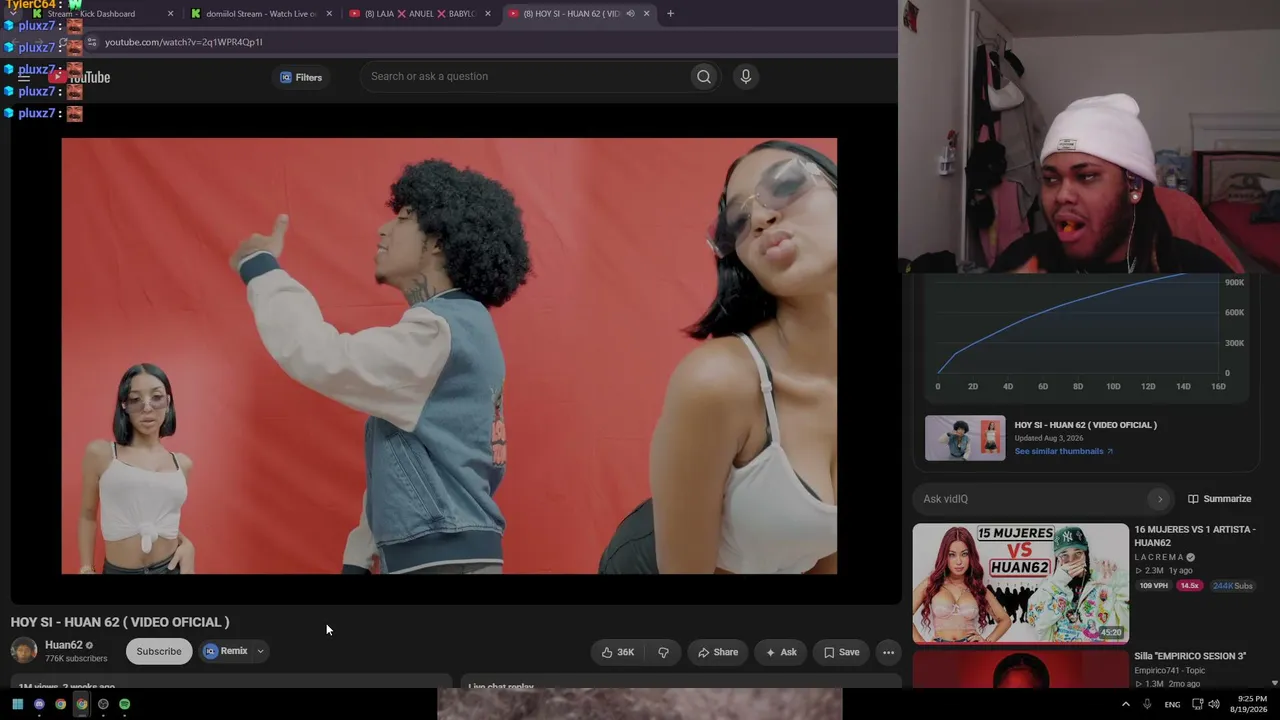1280x720 pixels.
Task: Click the magnifier search icon
Action: coord(704,76)
